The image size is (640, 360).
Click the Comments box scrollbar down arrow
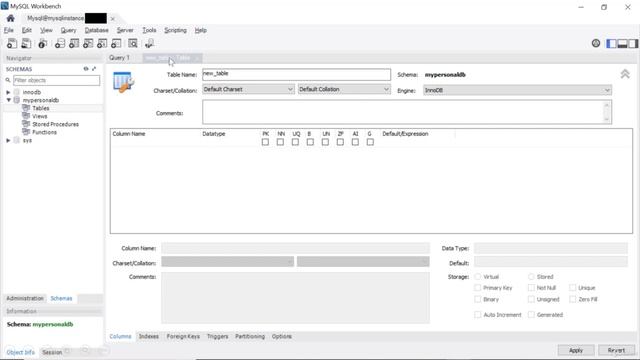(x=607, y=119)
